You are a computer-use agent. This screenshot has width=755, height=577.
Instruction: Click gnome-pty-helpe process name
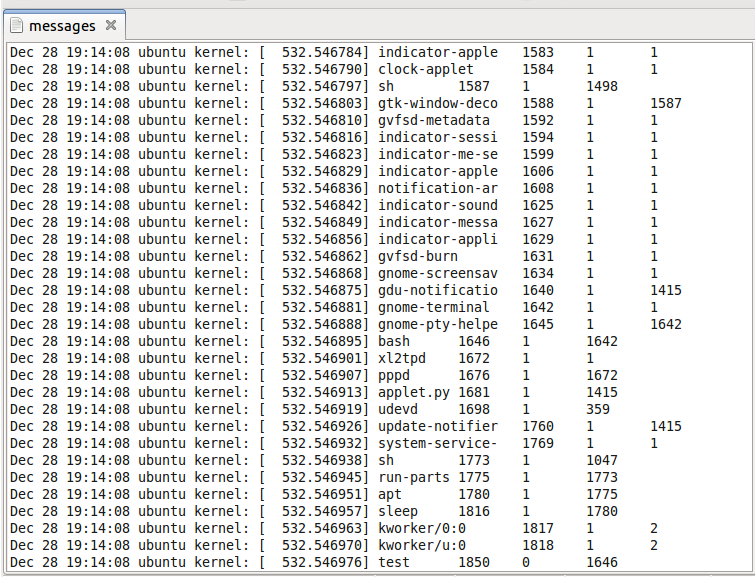point(438,325)
